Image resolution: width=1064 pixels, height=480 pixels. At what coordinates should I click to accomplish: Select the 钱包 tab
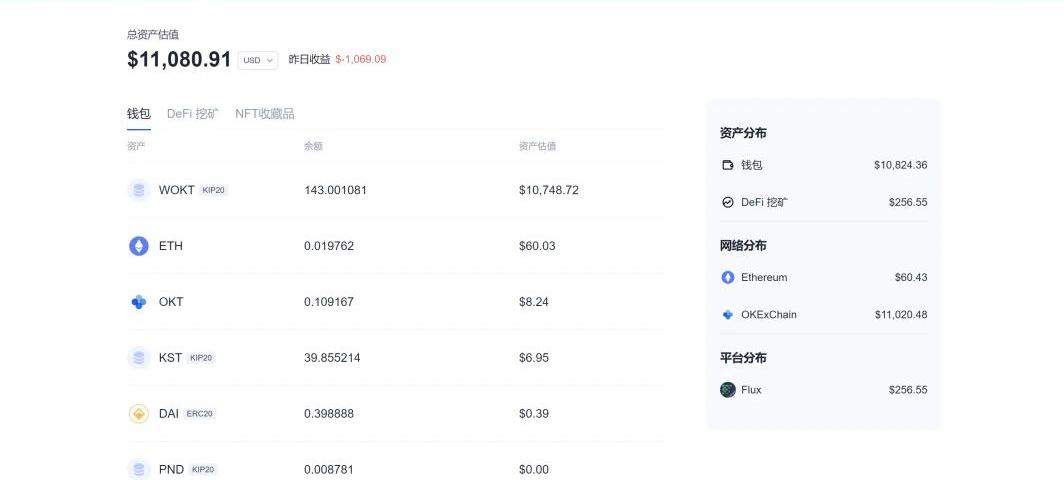coord(138,114)
